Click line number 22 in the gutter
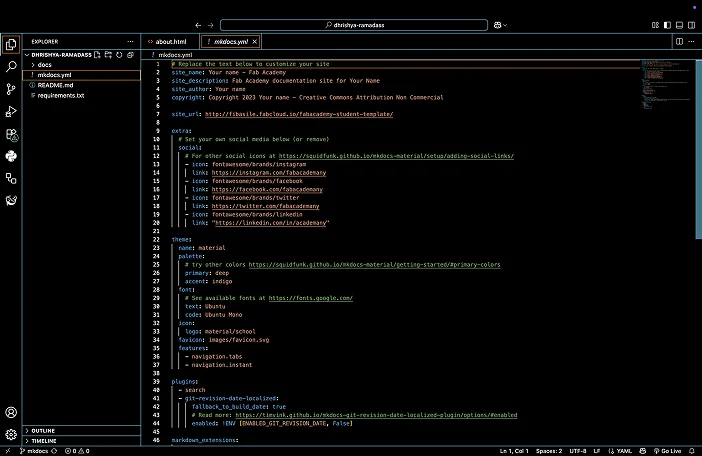 pyautogui.click(x=156, y=239)
